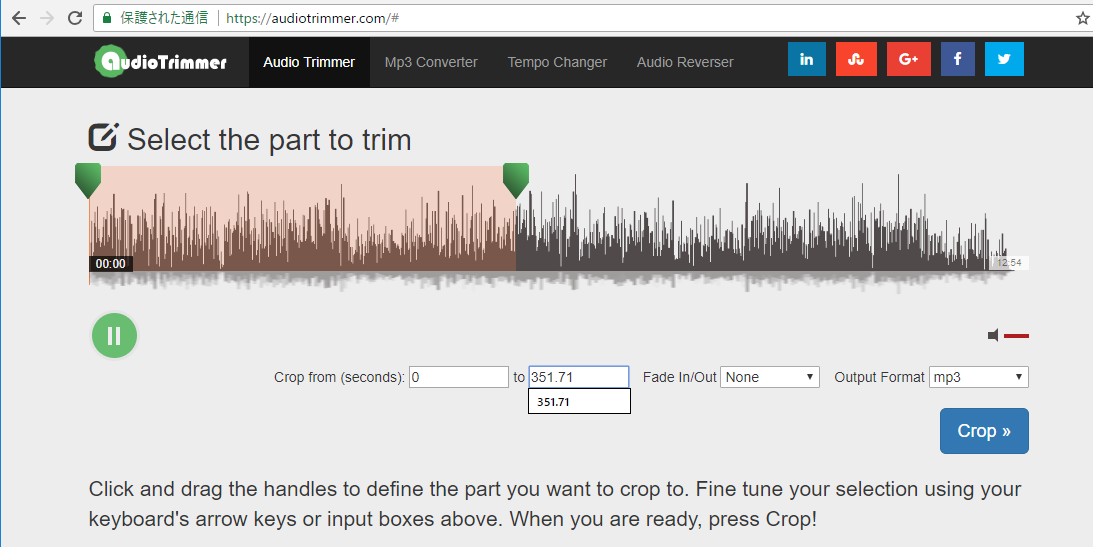Go back with browser arrow
The height and width of the screenshot is (547, 1093).
(x=18, y=18)
